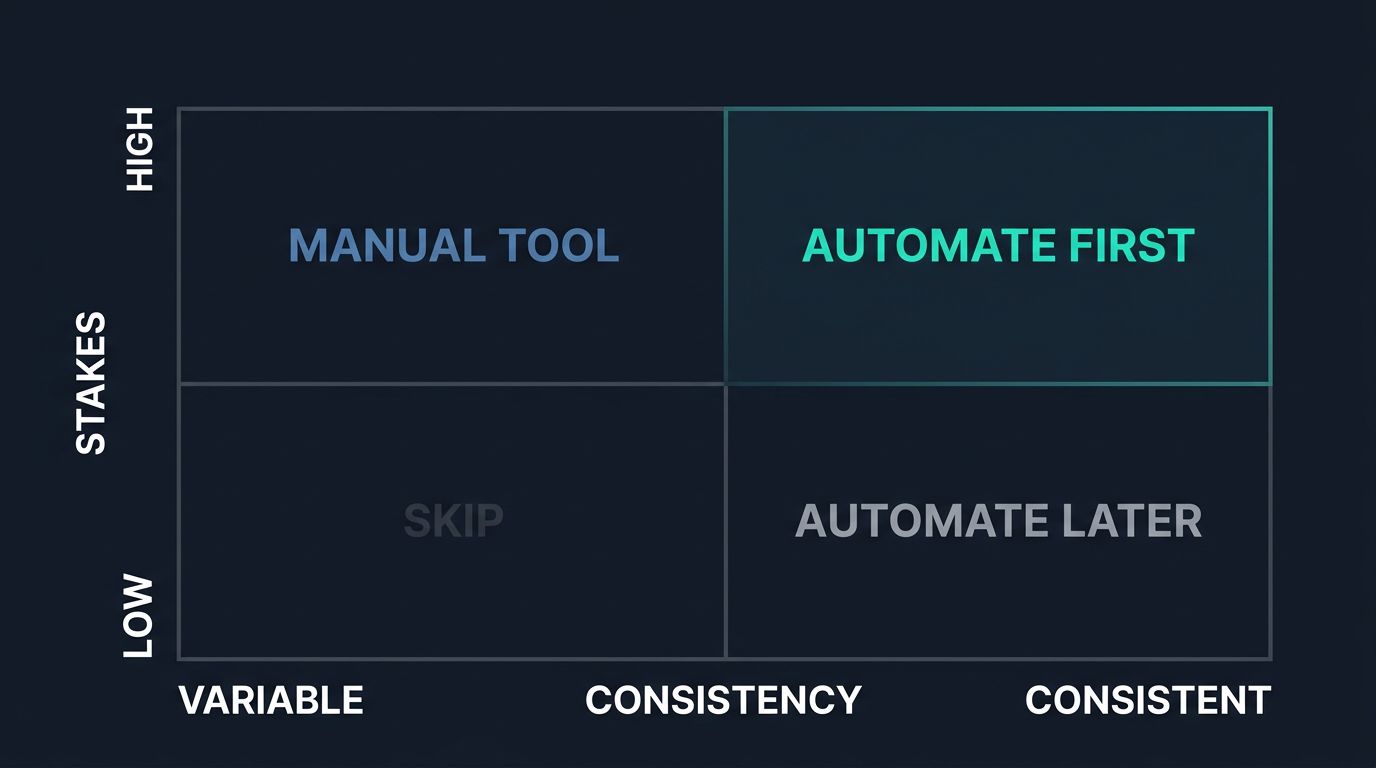Click the green AUTOMATE FIRST label
The image size is (1376, 768).
point(998,246)
